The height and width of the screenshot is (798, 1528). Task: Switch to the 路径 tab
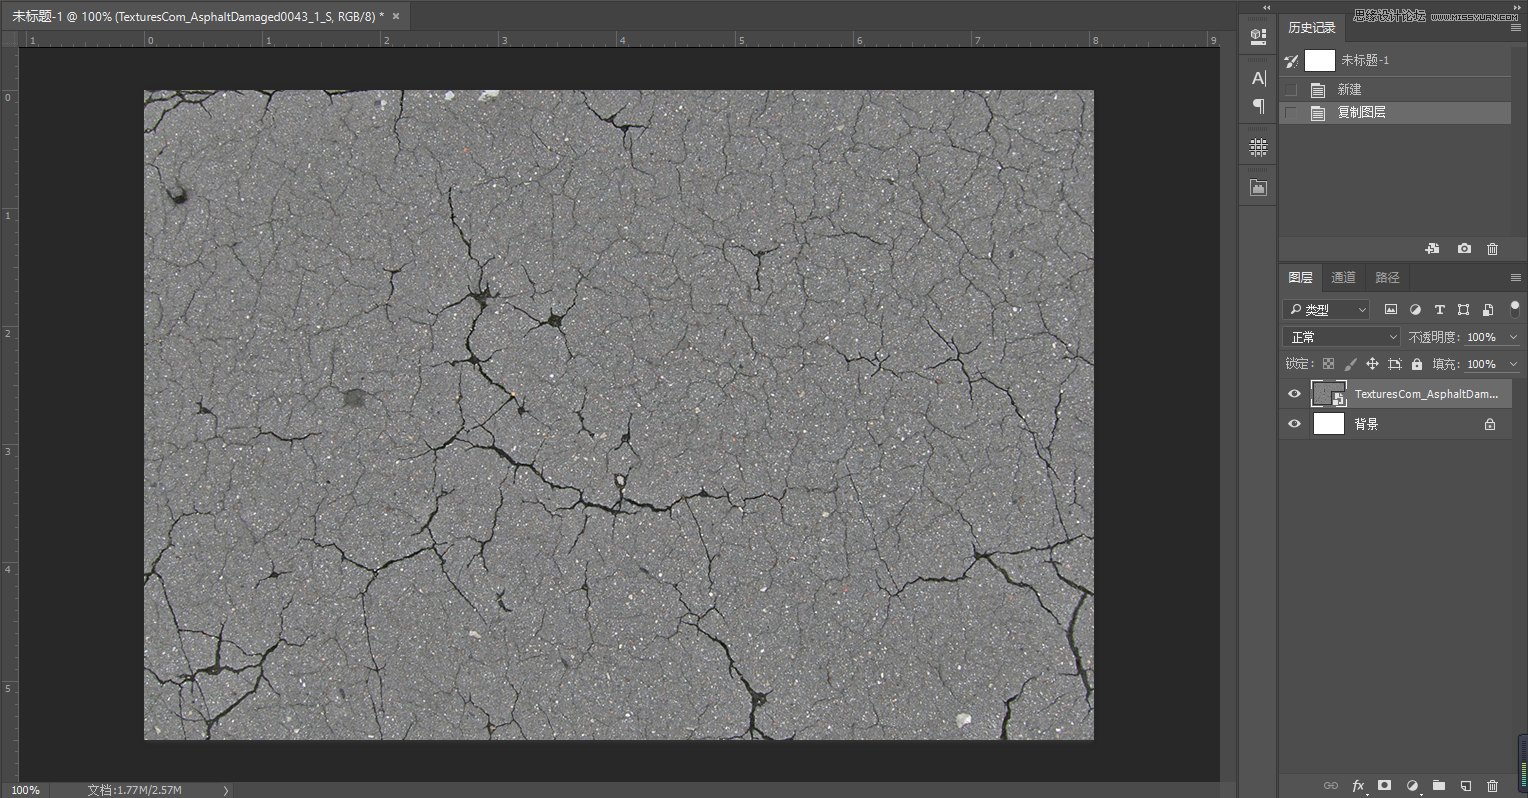[x=1387, y=278]
